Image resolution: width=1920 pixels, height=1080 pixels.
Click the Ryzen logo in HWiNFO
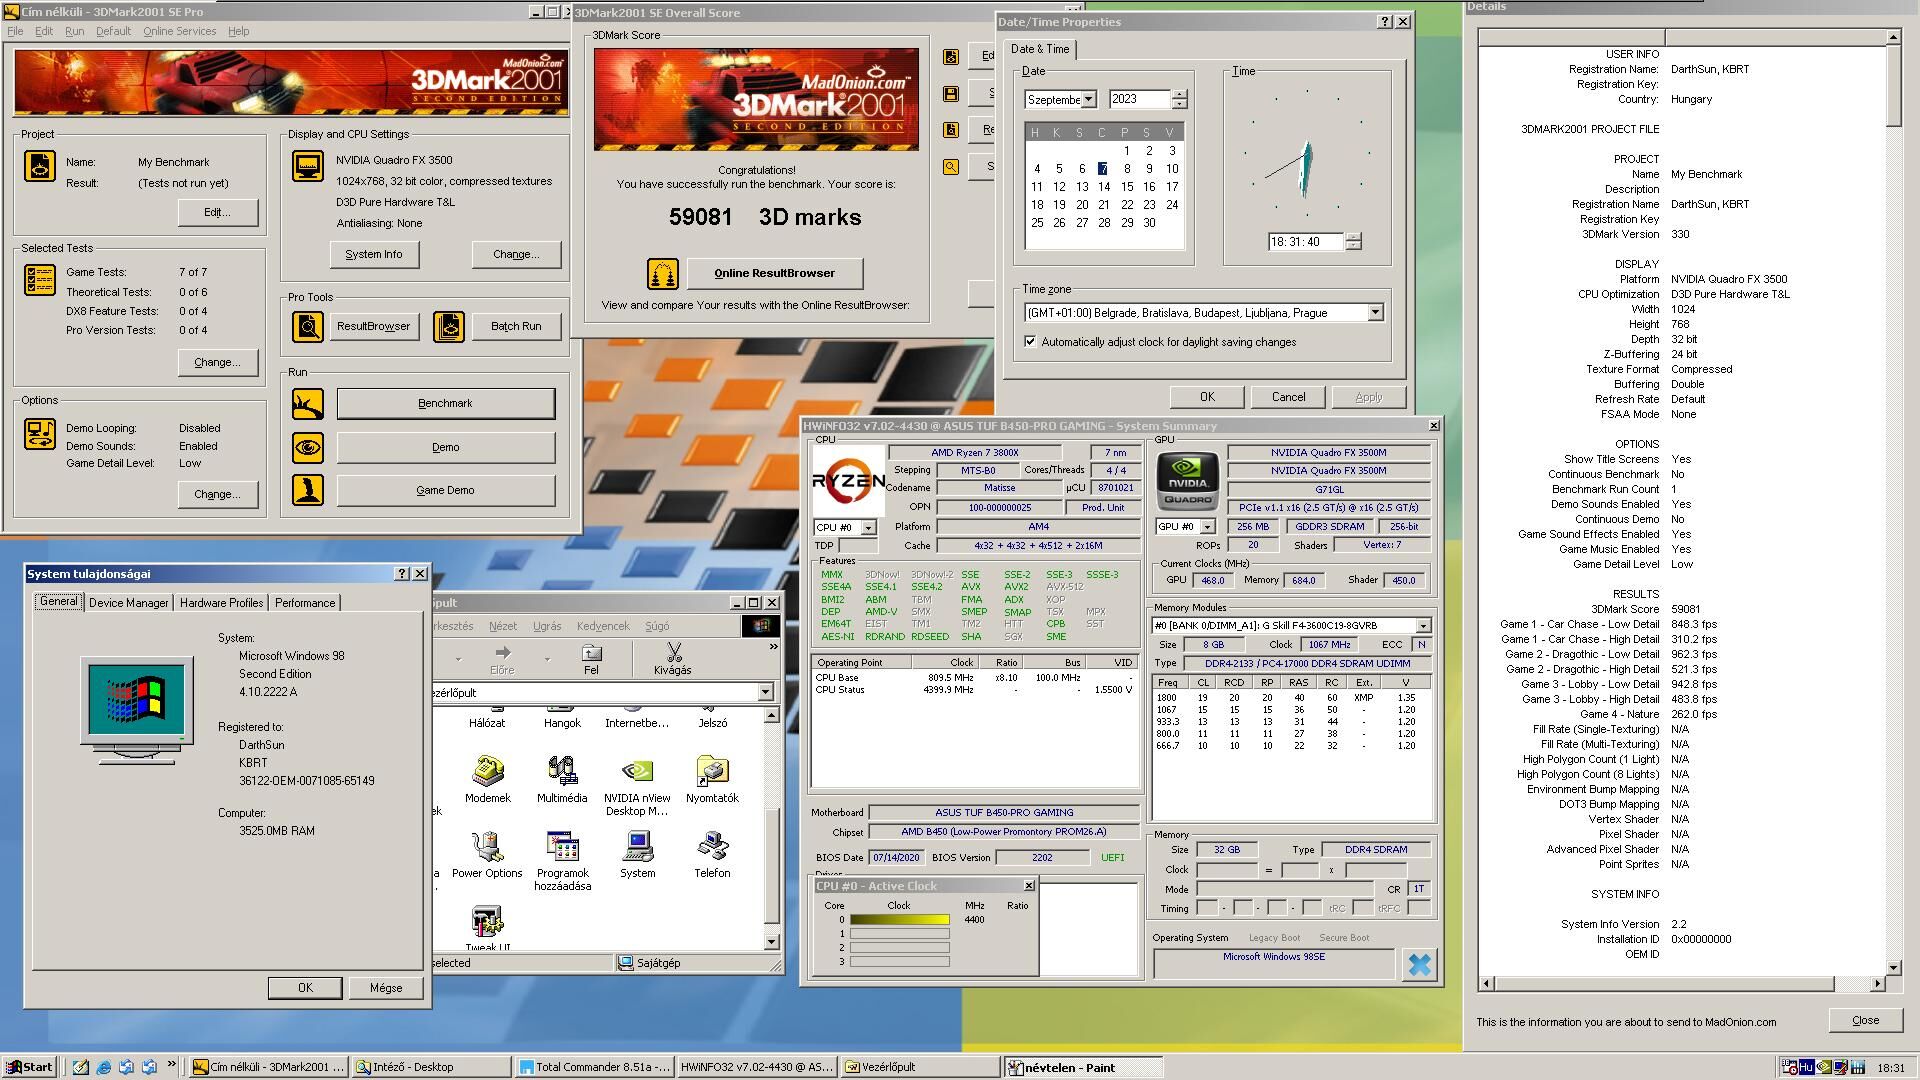click(848, 481)
